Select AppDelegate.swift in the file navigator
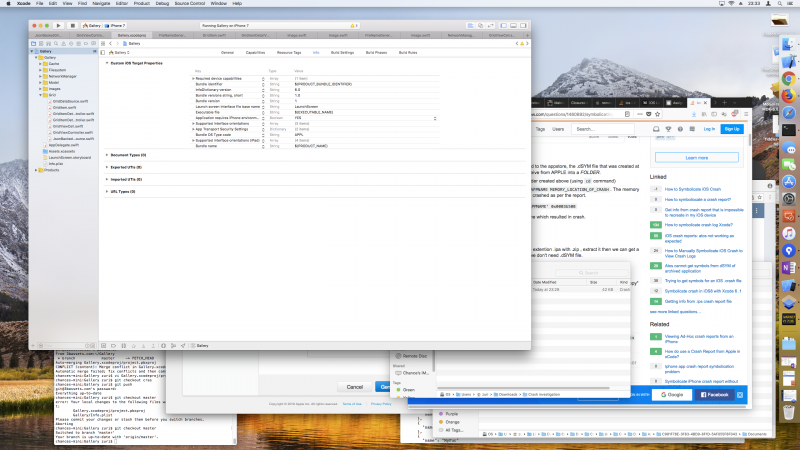The image size is (800, 450). coord(64,145)
